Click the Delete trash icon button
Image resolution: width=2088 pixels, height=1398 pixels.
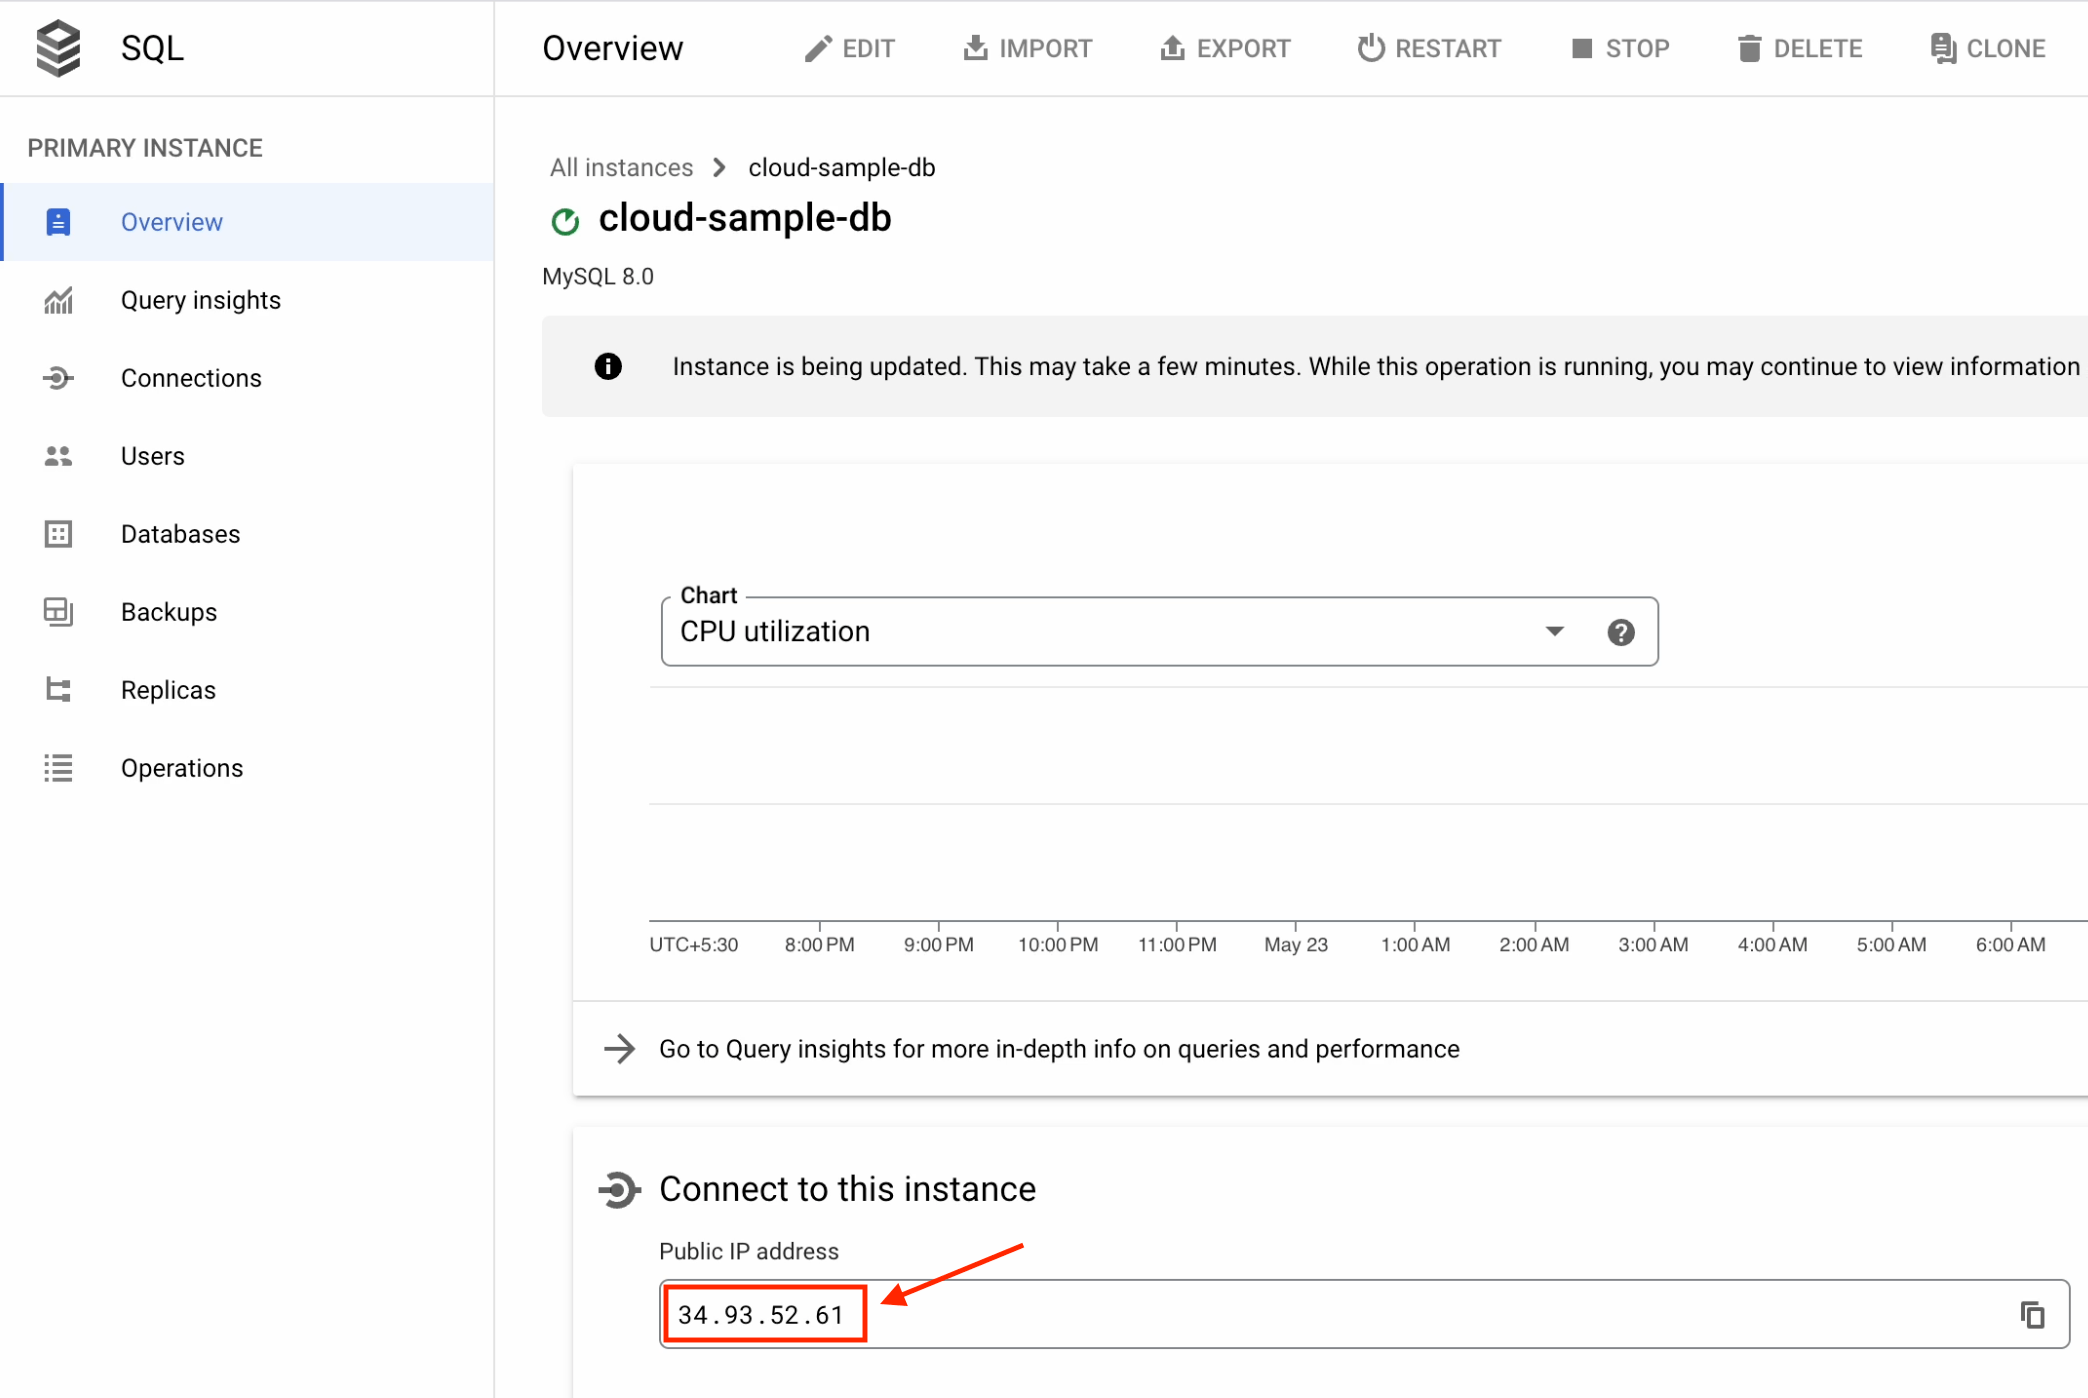(x=1799, y=48)
